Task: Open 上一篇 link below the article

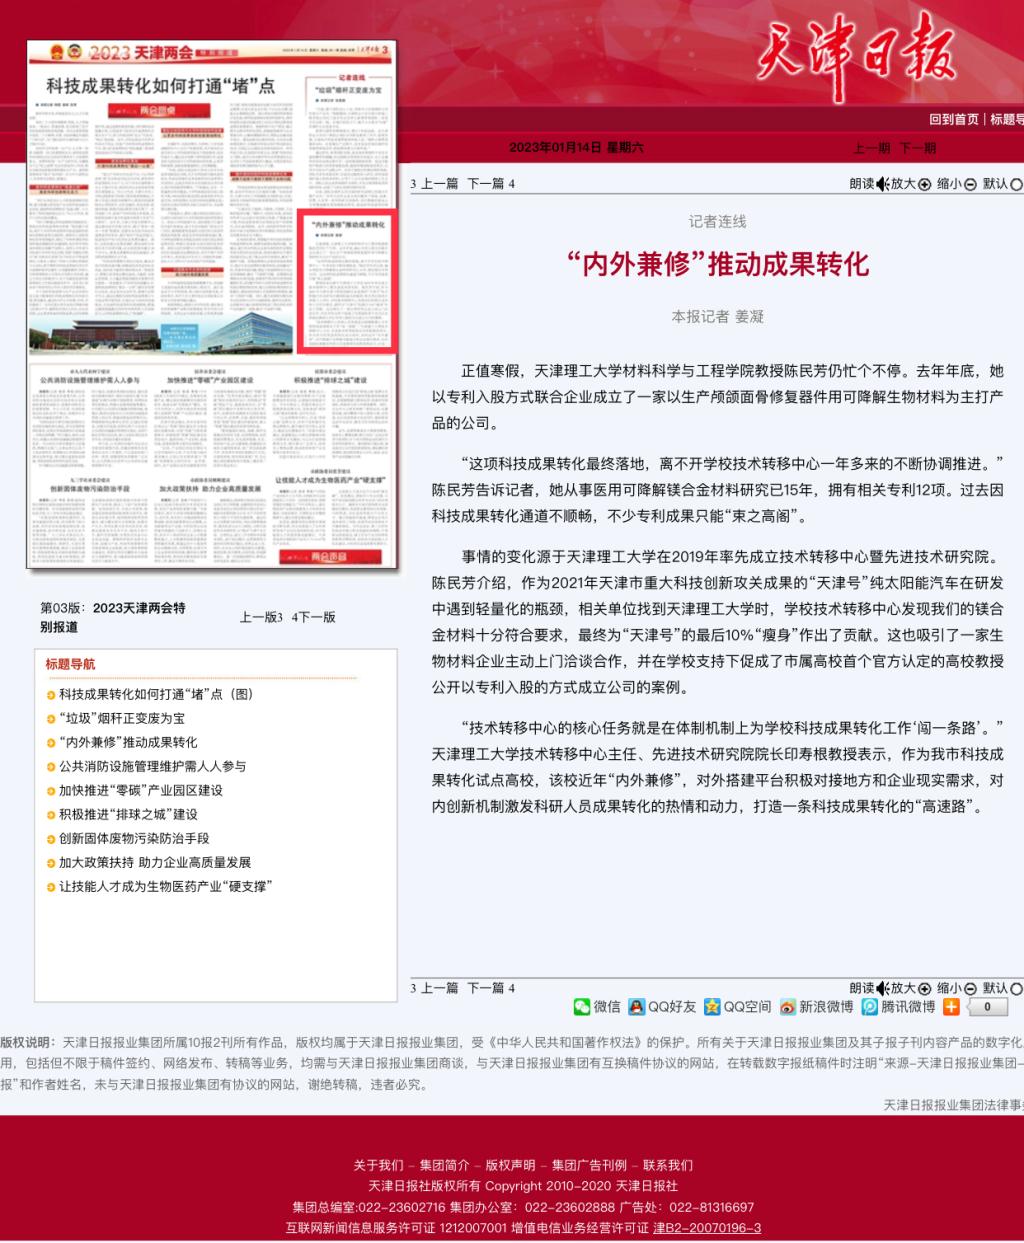Action: [439, 988]
